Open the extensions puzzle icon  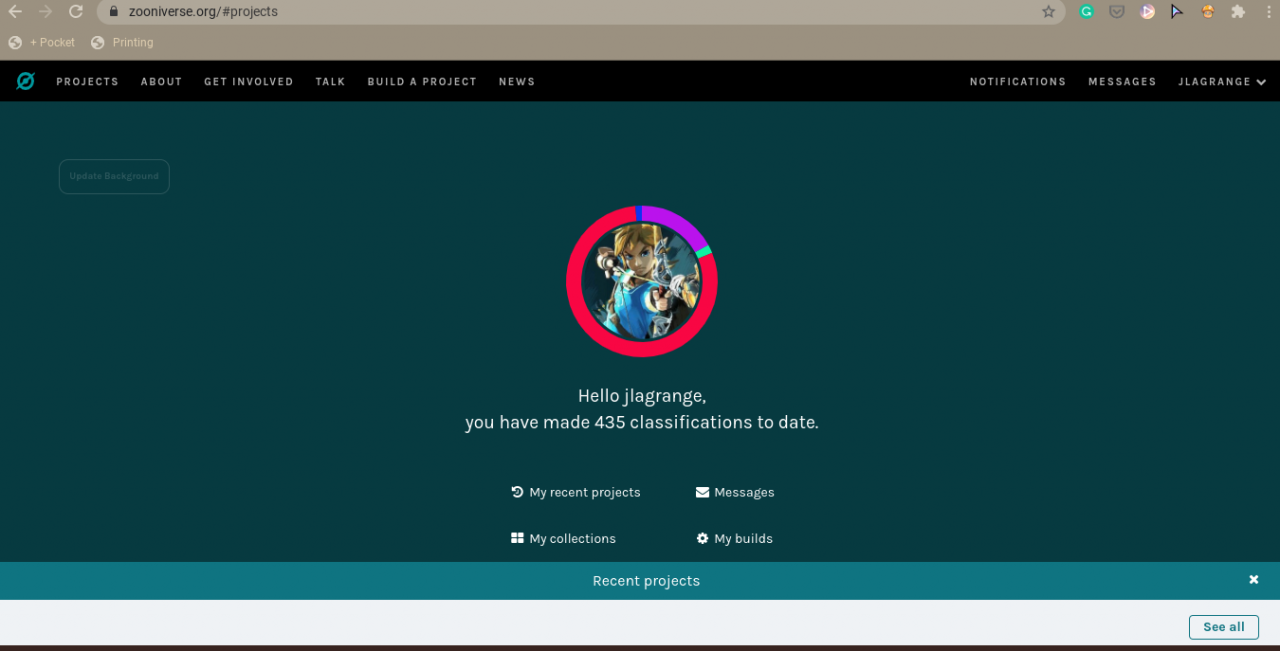click(x=1238, y=12)
